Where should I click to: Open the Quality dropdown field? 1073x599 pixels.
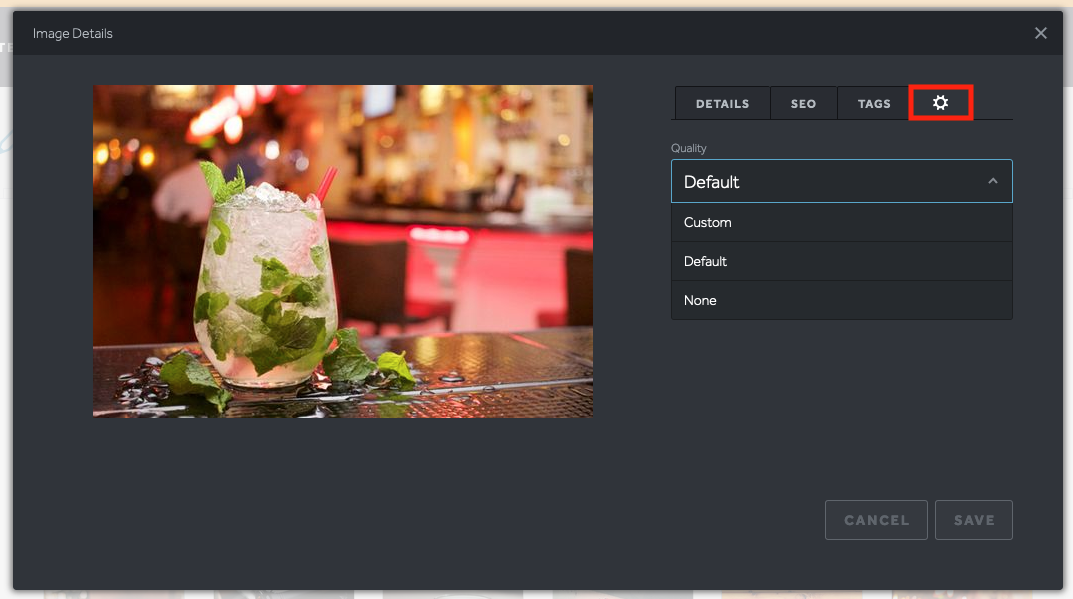(842, 181)
